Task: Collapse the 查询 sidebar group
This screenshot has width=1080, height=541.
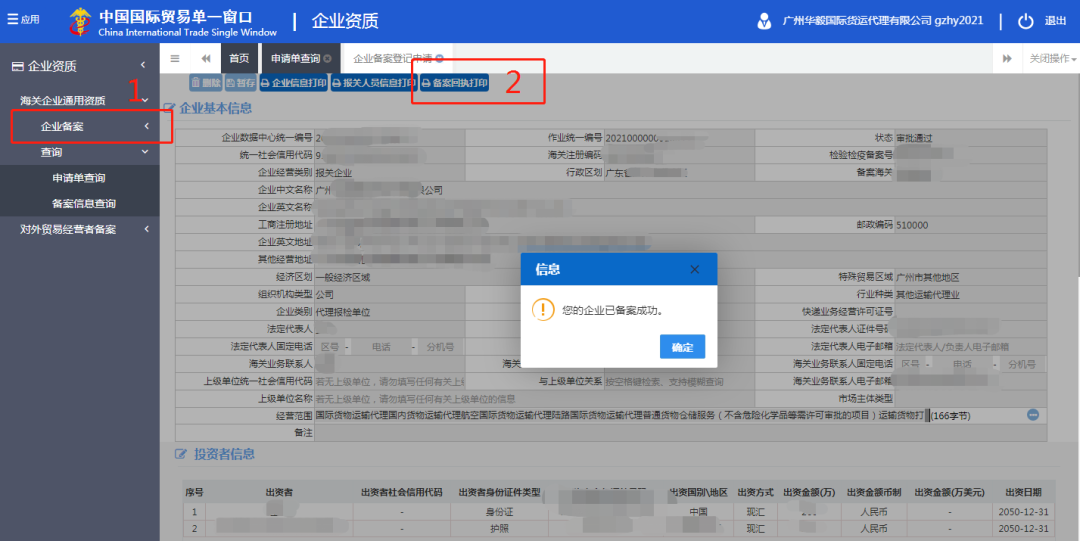Action: coord(79,152)
